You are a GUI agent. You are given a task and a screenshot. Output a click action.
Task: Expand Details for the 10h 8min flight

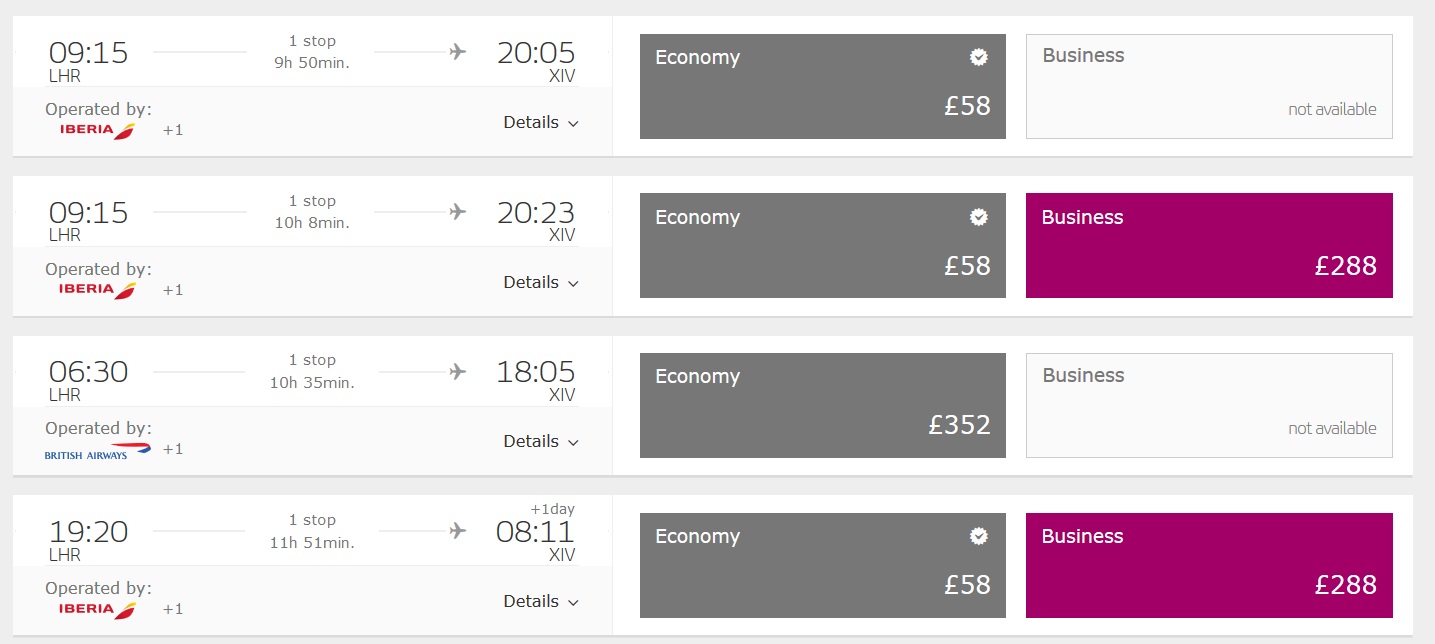[x=541, y=283]
